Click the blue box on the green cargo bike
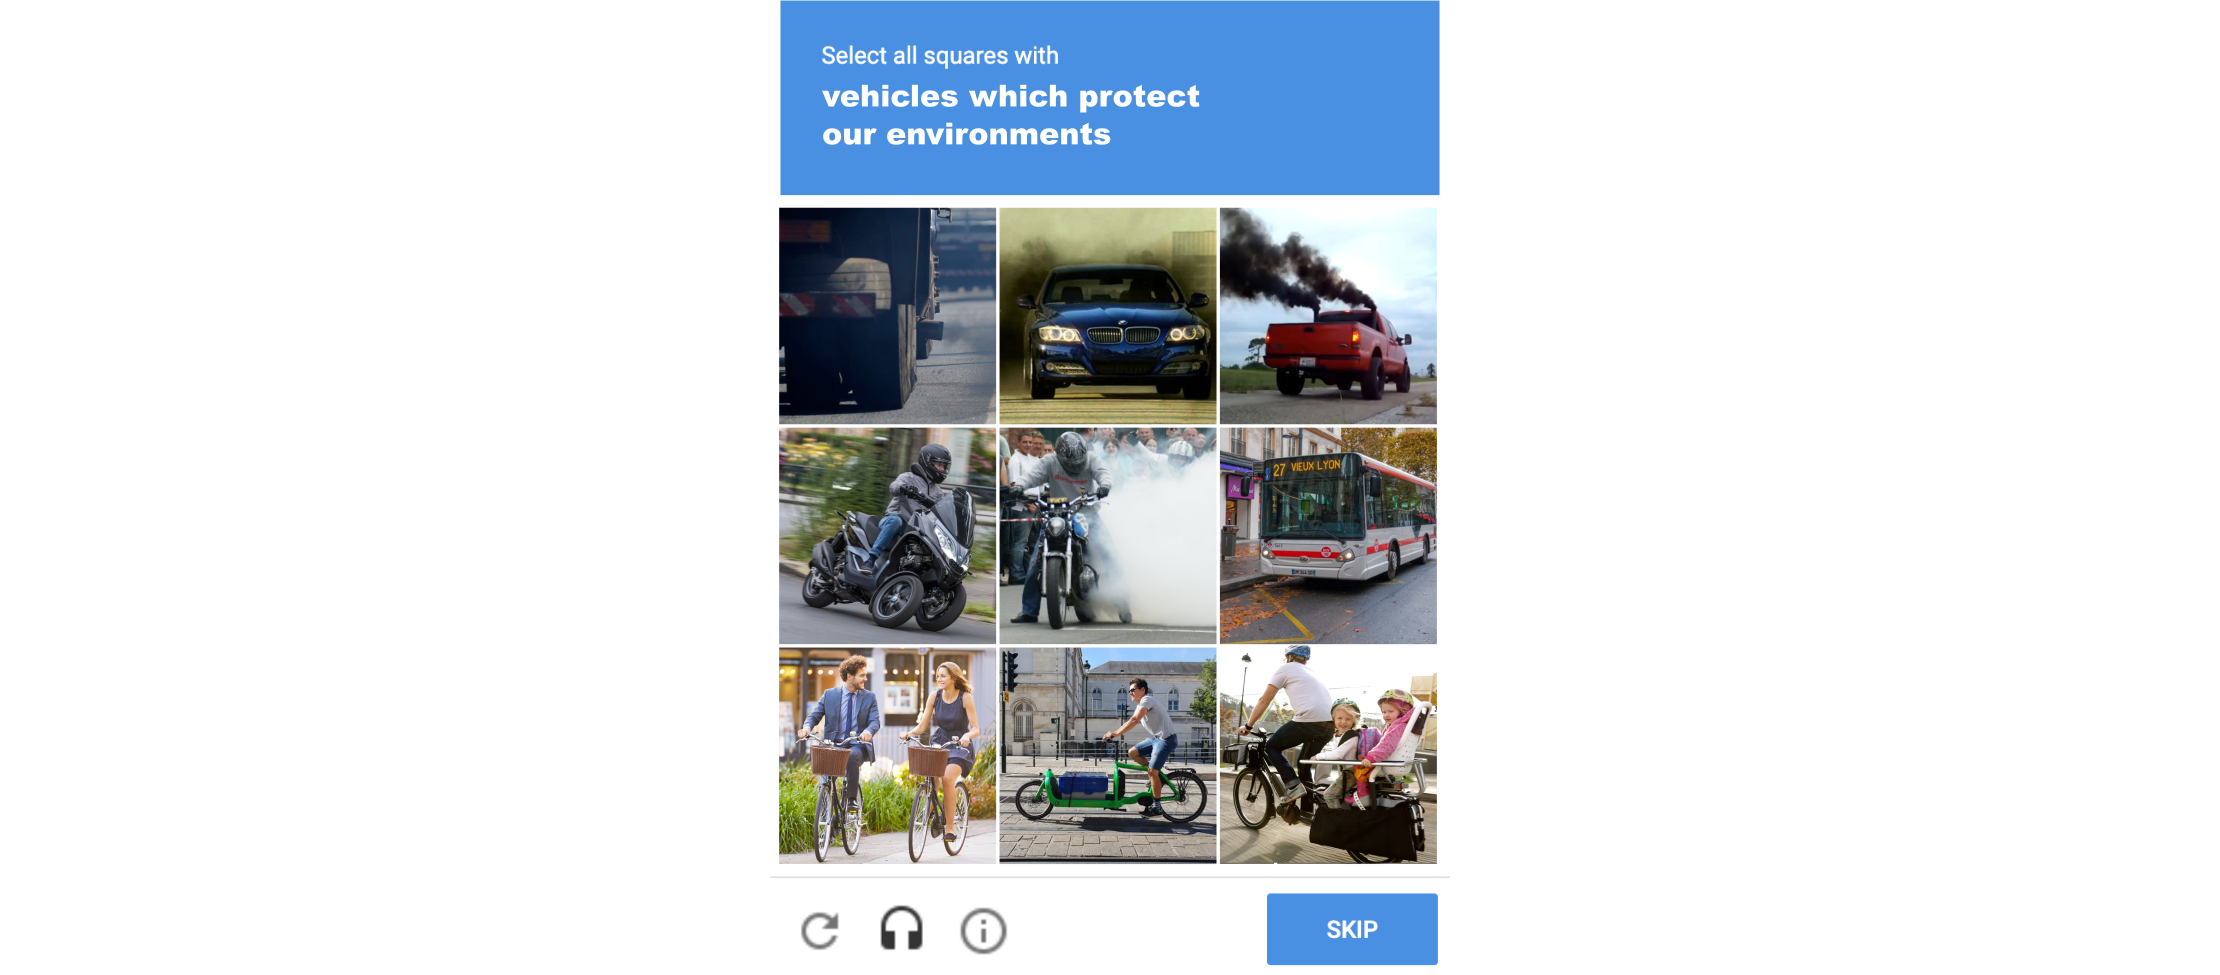This screenshot has height=975, width=2220. 1082,784
